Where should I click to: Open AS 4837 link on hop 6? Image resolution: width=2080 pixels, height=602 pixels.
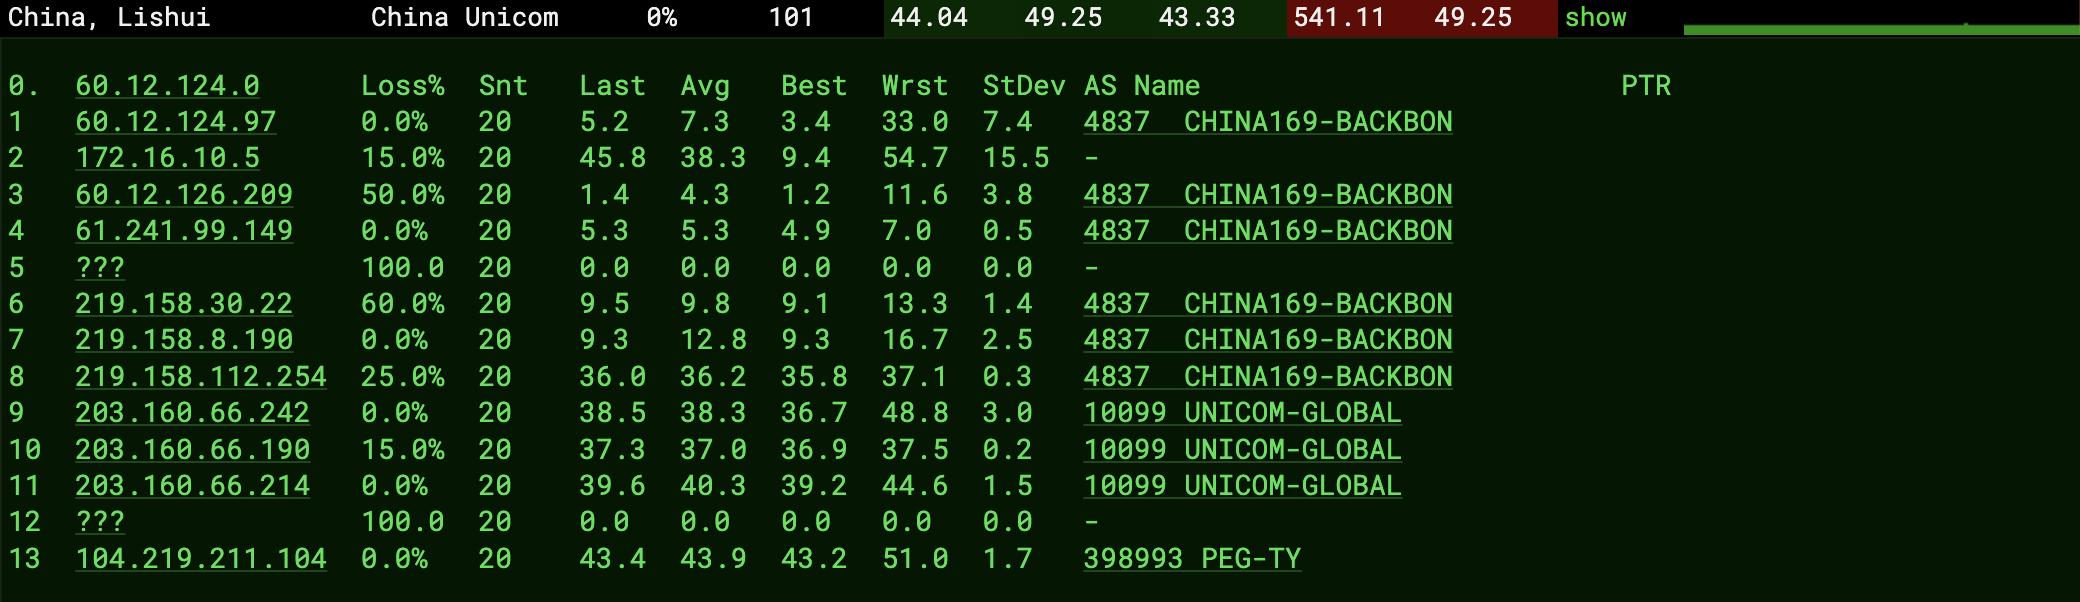pos(1268,304)
